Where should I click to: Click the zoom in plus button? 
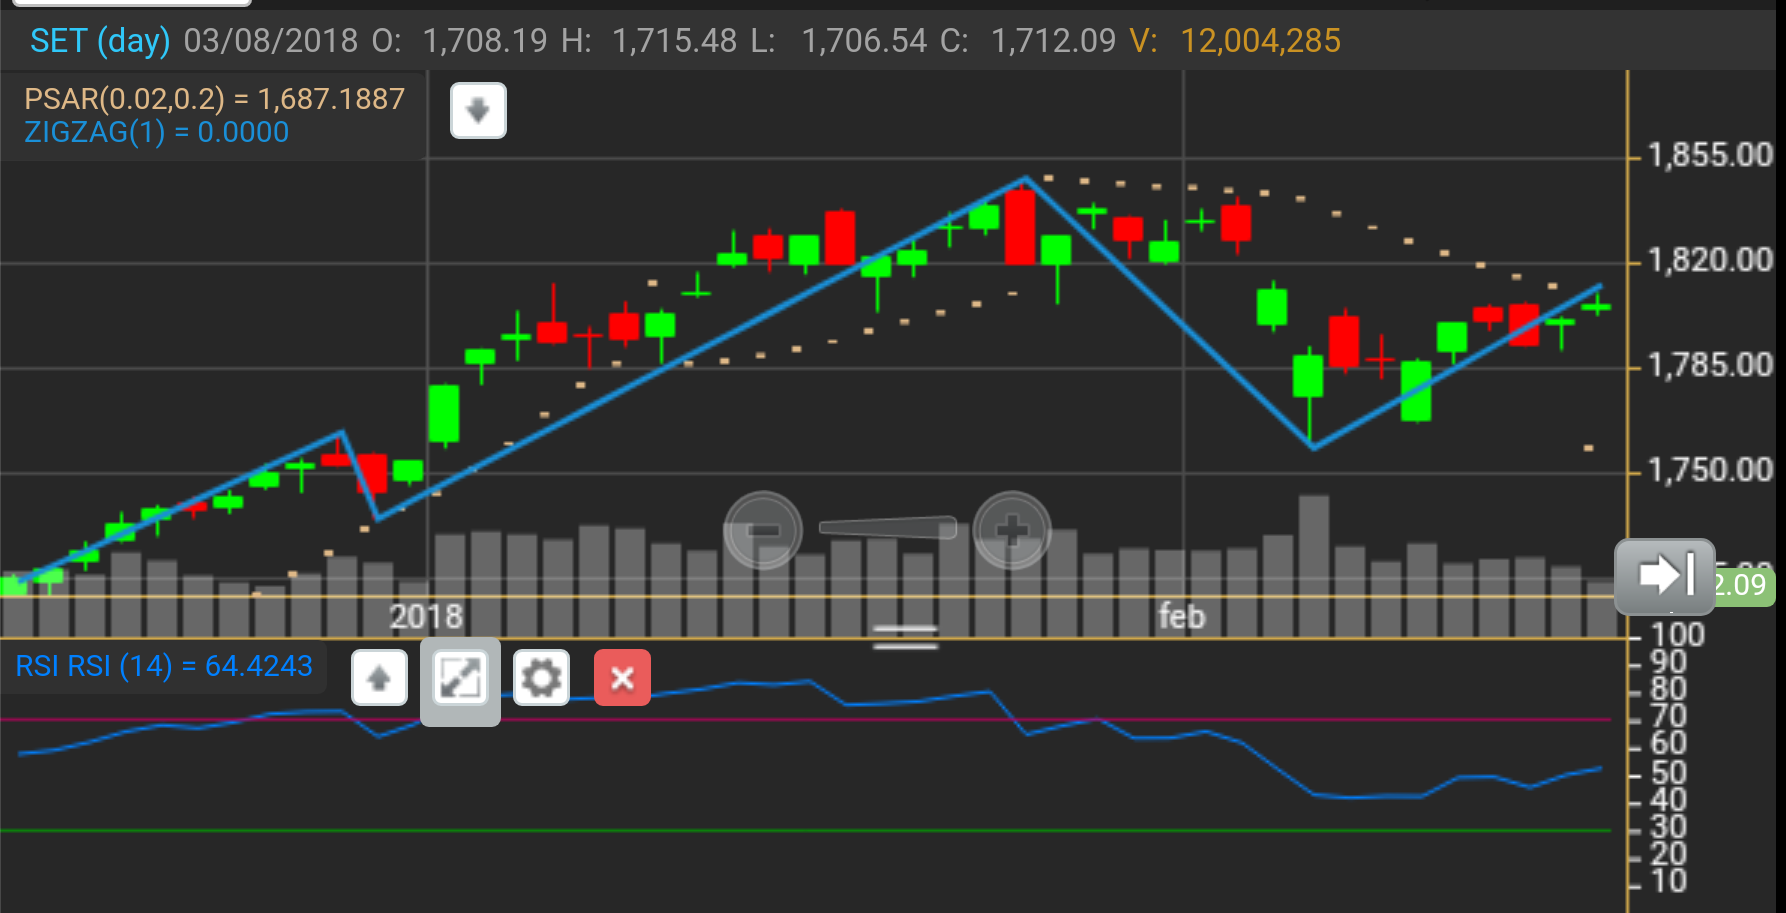pyautogui.click(x=1012, y=530)
